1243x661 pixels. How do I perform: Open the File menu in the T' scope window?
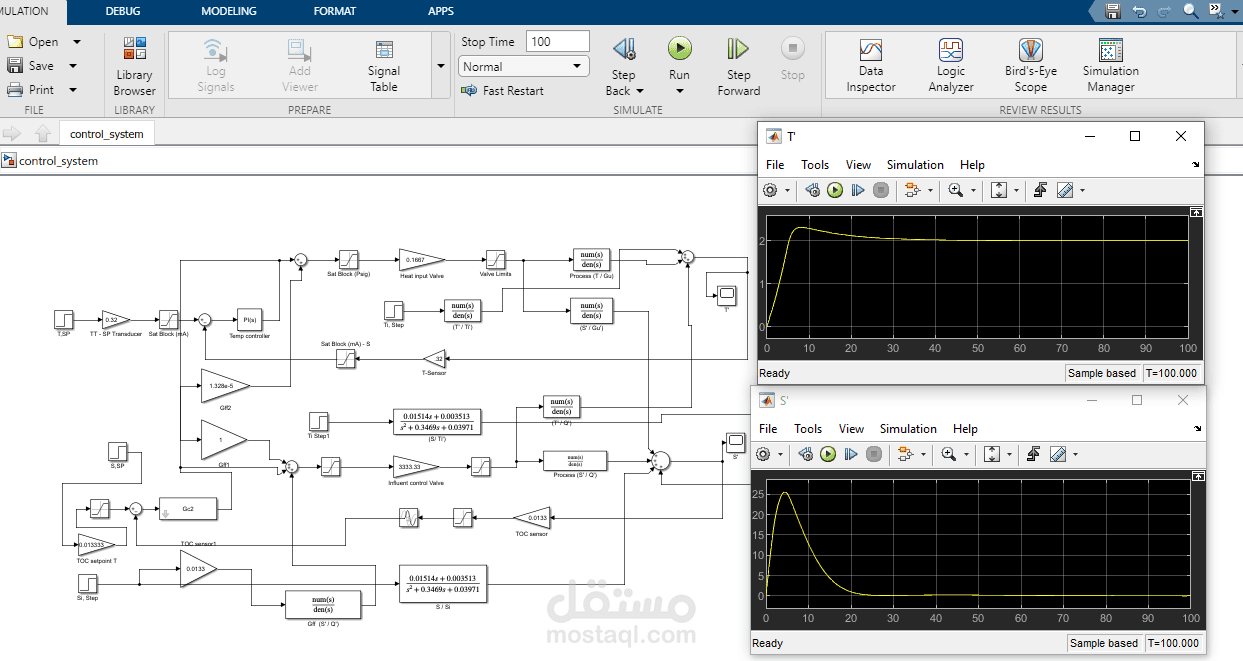[775, 165]
